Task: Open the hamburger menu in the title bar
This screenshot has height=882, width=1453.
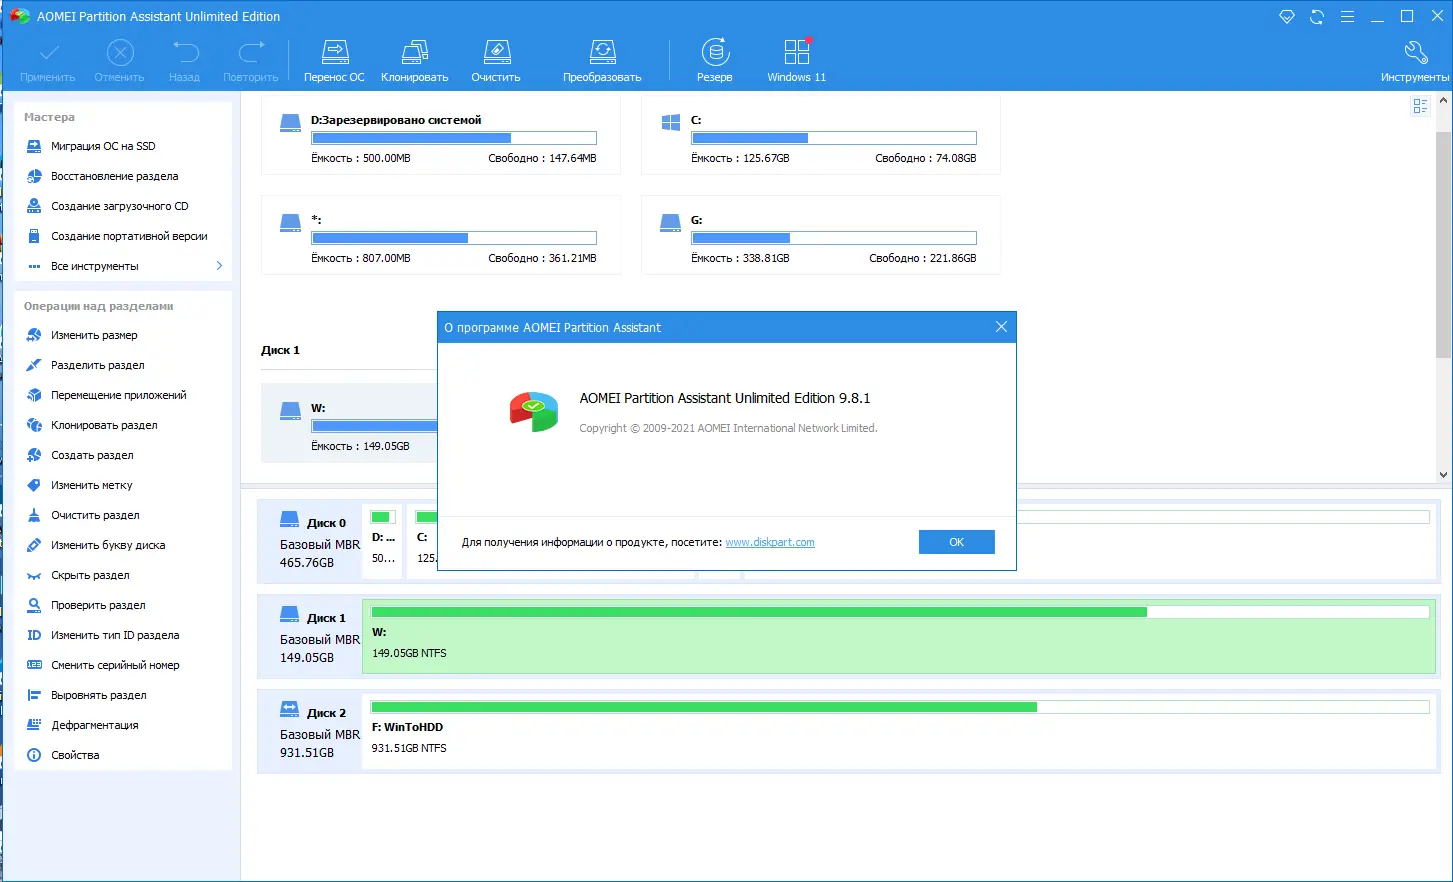Action: (x=1347, y=17)
